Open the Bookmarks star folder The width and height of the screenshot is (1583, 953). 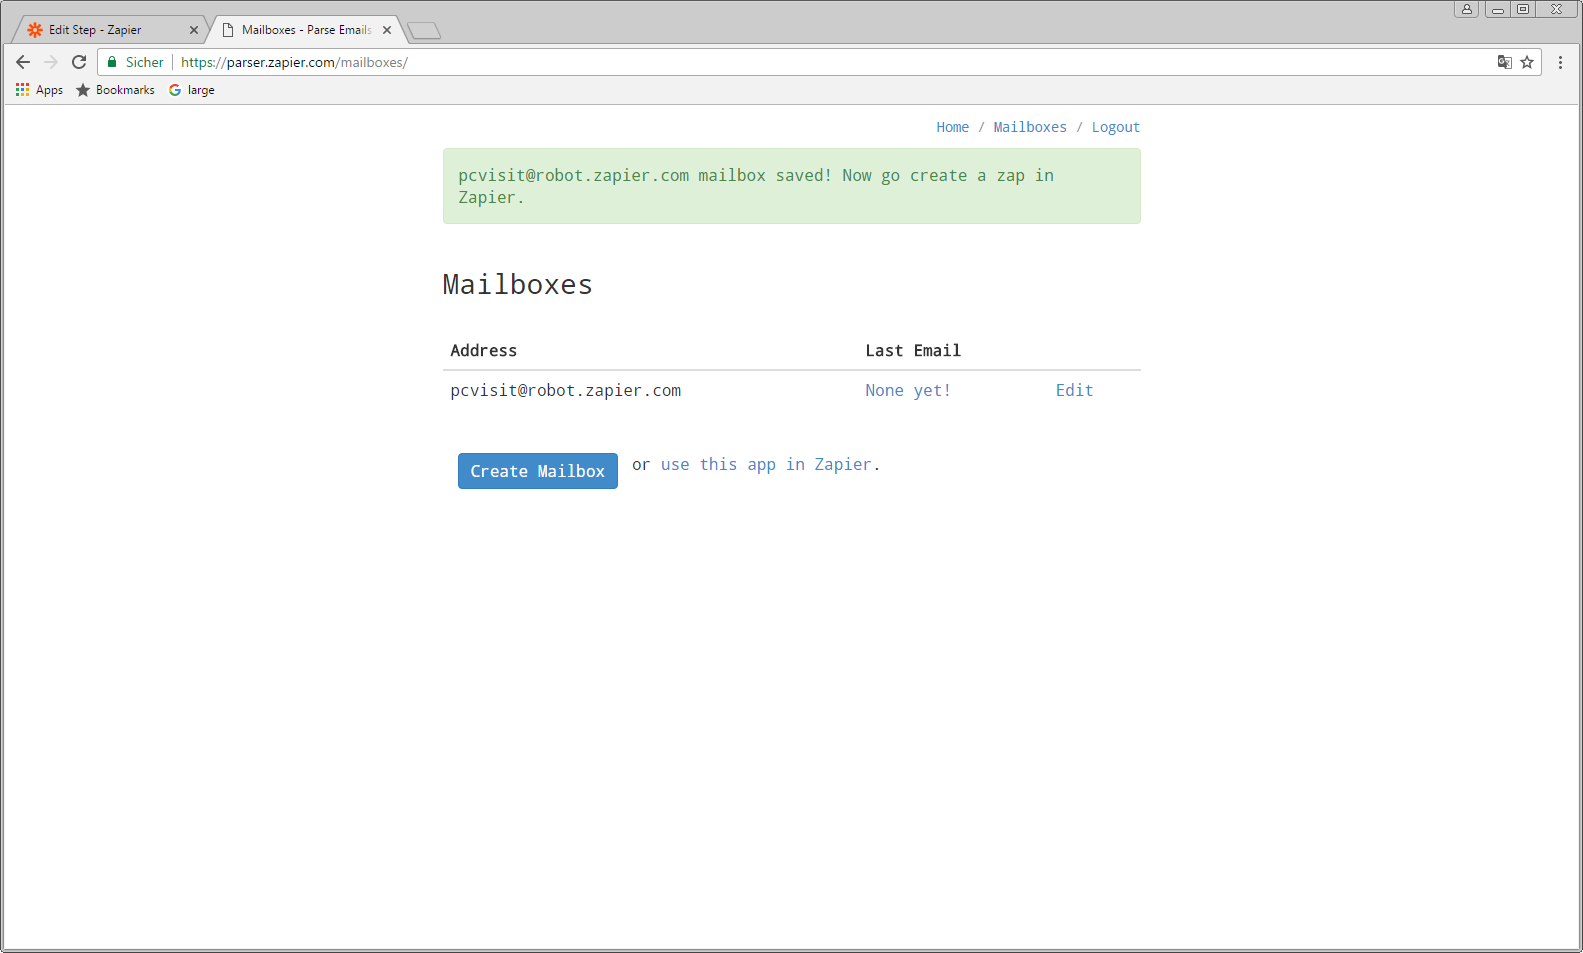[115, 90]
